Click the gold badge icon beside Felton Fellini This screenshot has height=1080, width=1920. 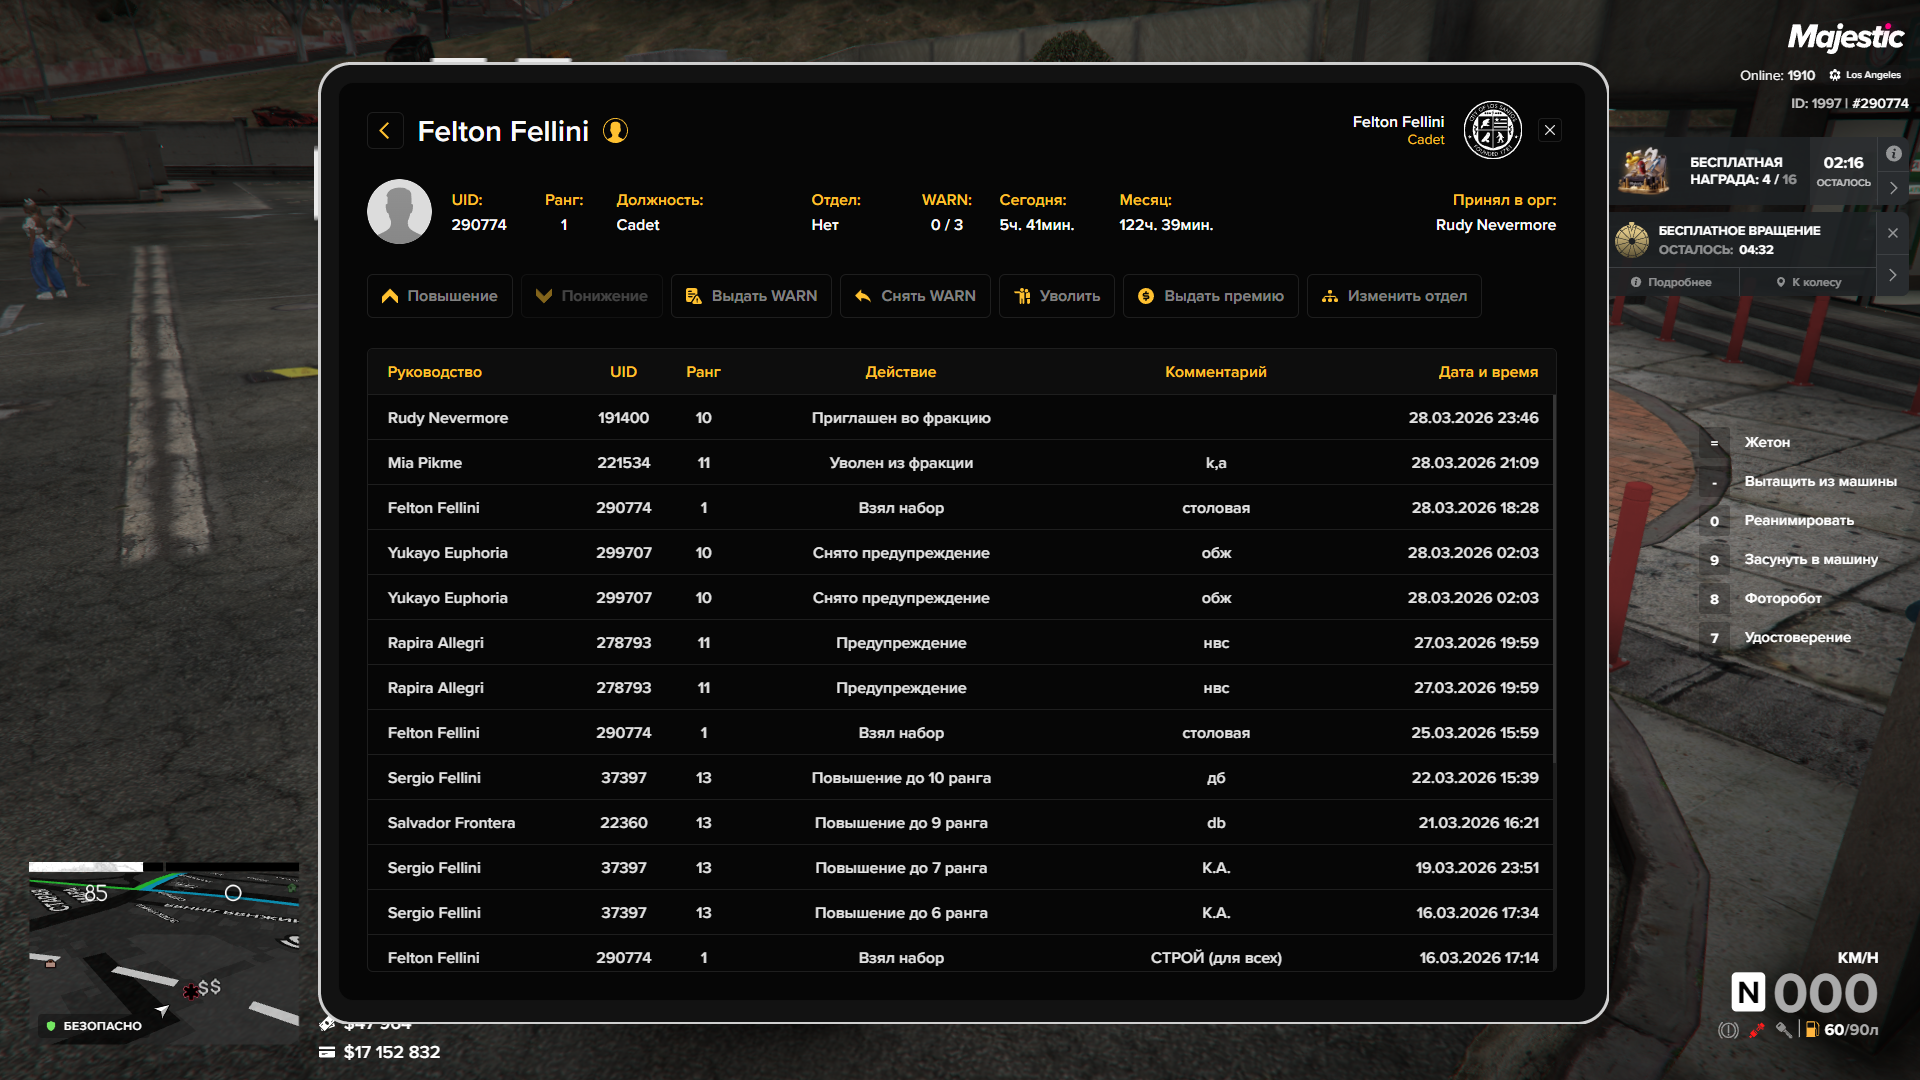[x=615, y=131]
